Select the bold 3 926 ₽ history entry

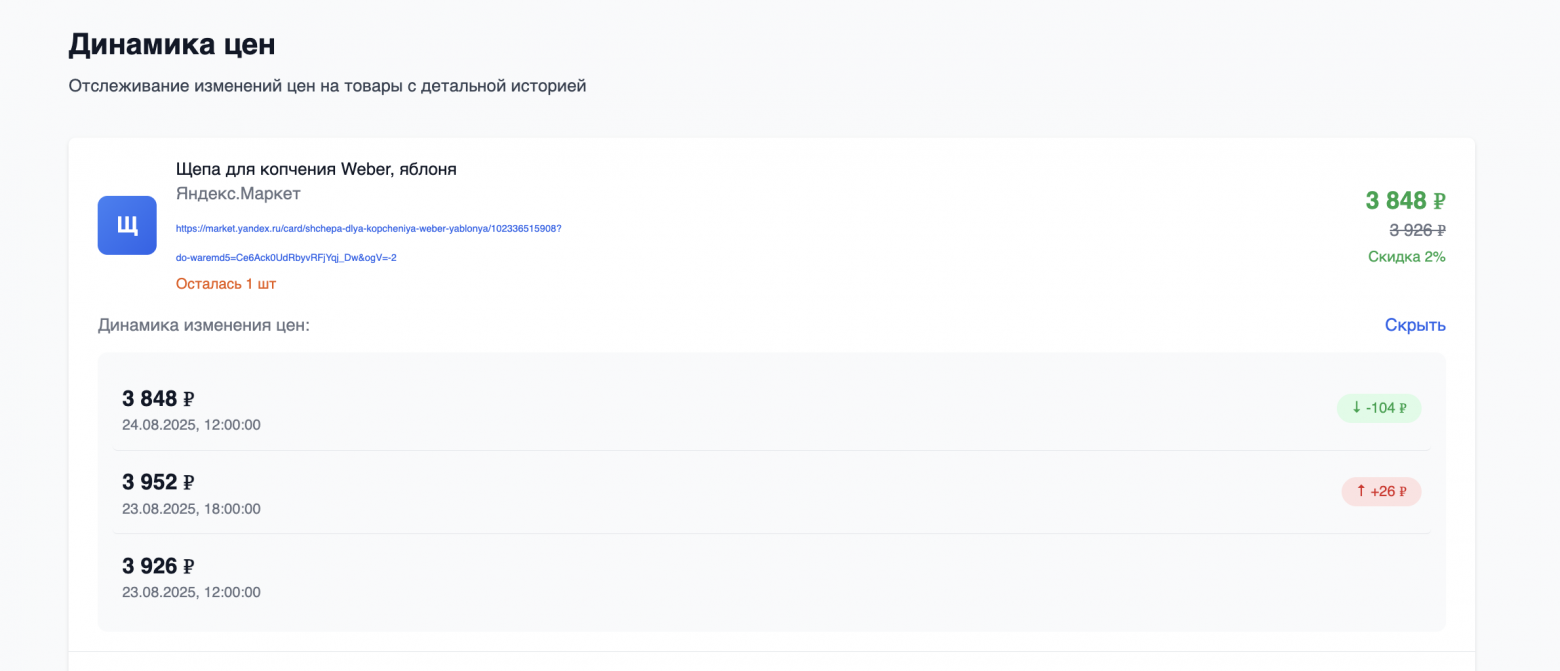point(158,566)
